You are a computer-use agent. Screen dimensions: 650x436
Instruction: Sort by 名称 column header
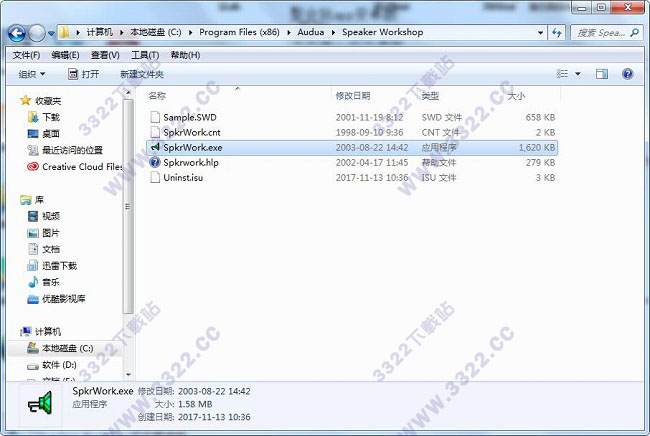(x=157, y=96)
